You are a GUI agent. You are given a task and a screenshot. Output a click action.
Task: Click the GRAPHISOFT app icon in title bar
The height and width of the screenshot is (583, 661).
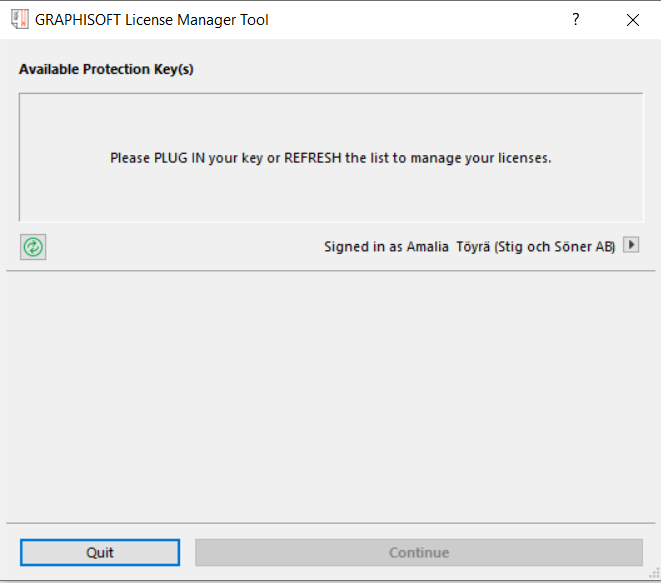pyautogui.click(x=19, y=19)
